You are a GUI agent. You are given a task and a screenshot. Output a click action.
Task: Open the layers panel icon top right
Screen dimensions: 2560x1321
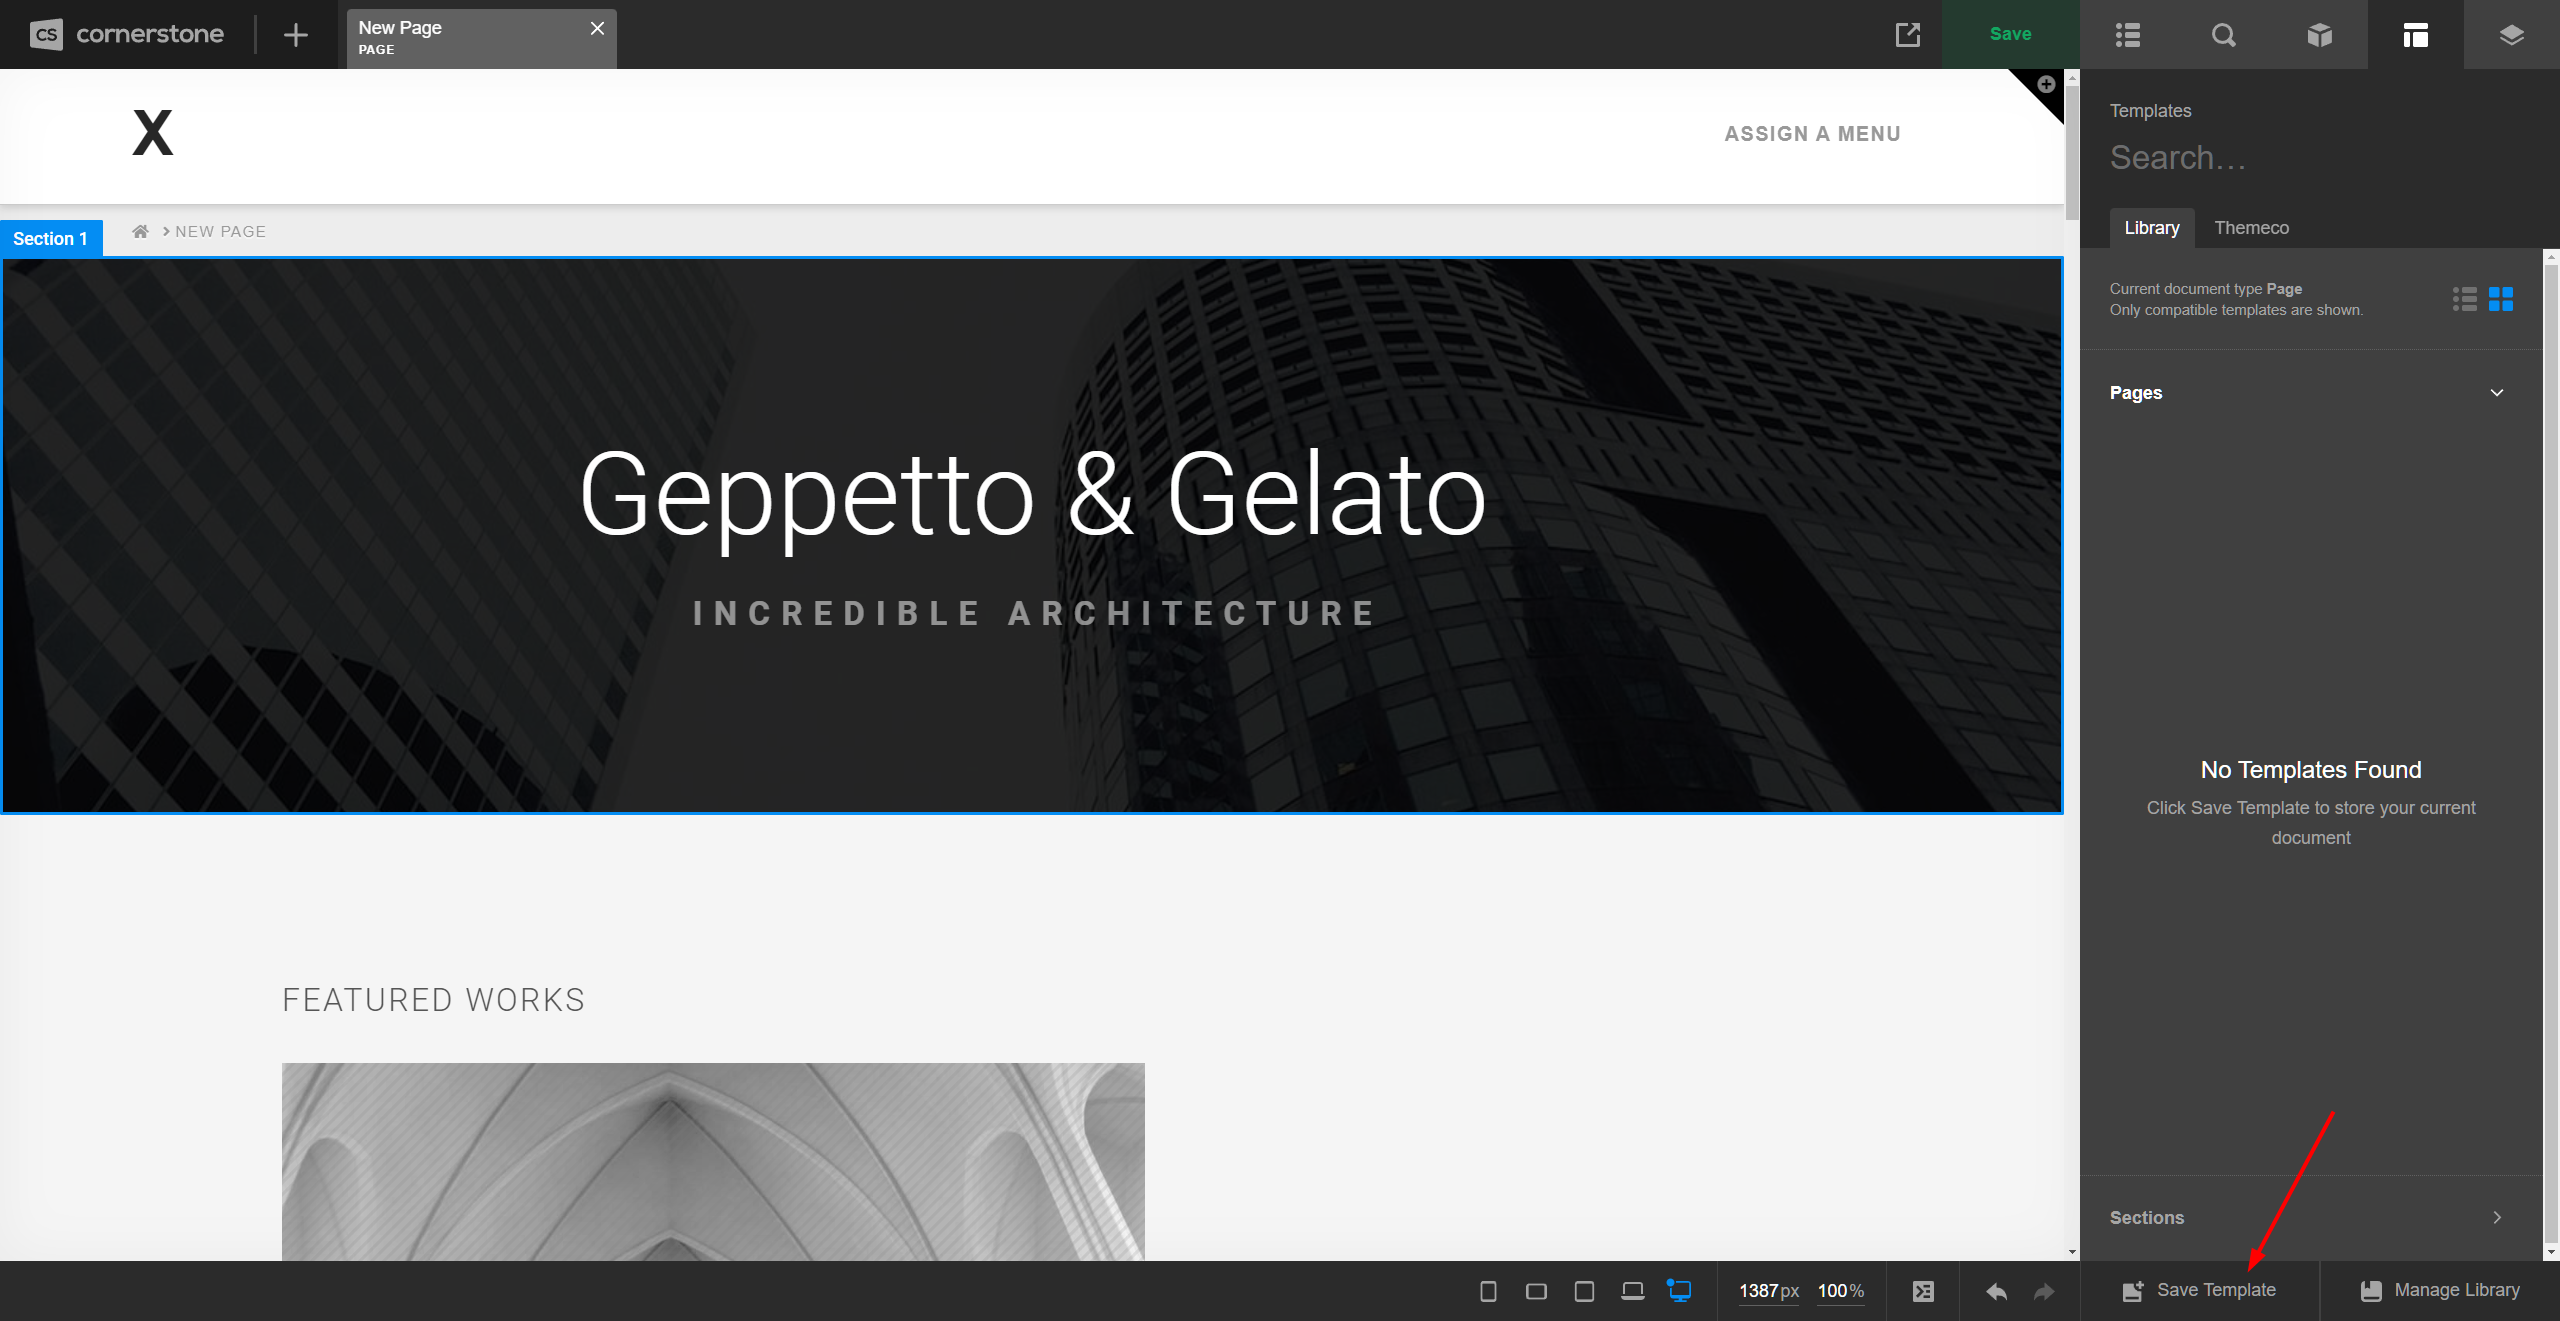pos(2511,34)
